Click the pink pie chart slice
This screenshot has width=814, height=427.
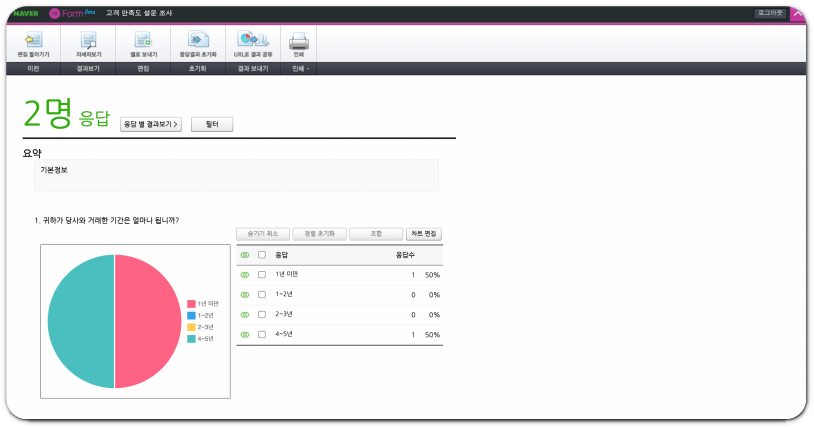[x=148, y=321]
